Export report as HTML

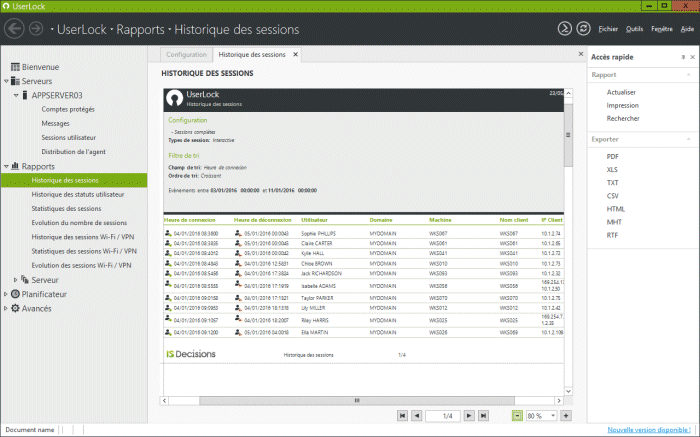pyautogui.click(x=616, y=209)
